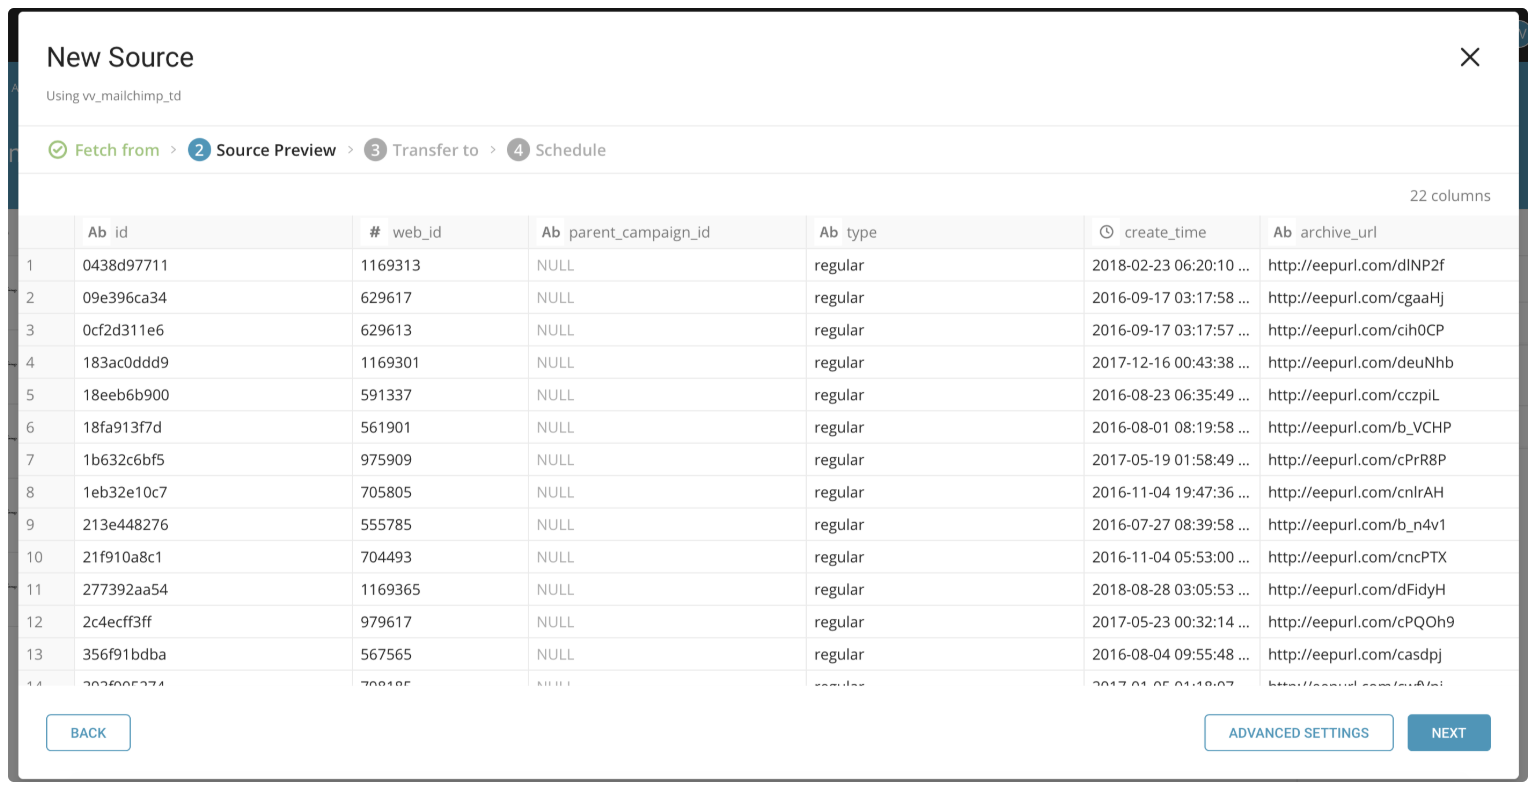1532x792 pixels.
Task: Select row number 10 in the preview
Action: click(x=35, y=557)
